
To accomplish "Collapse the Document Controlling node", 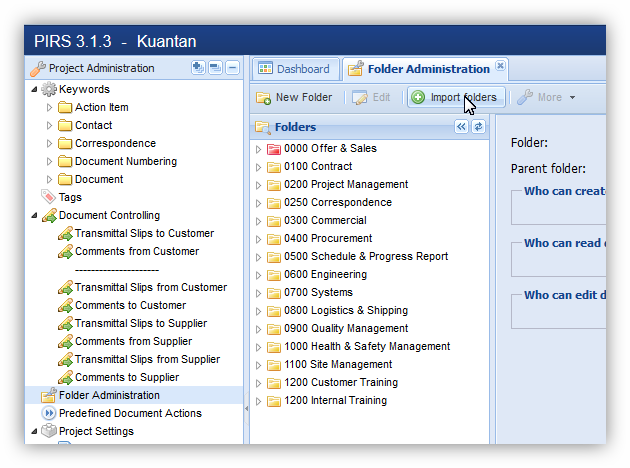I will [x=35, y=216].
